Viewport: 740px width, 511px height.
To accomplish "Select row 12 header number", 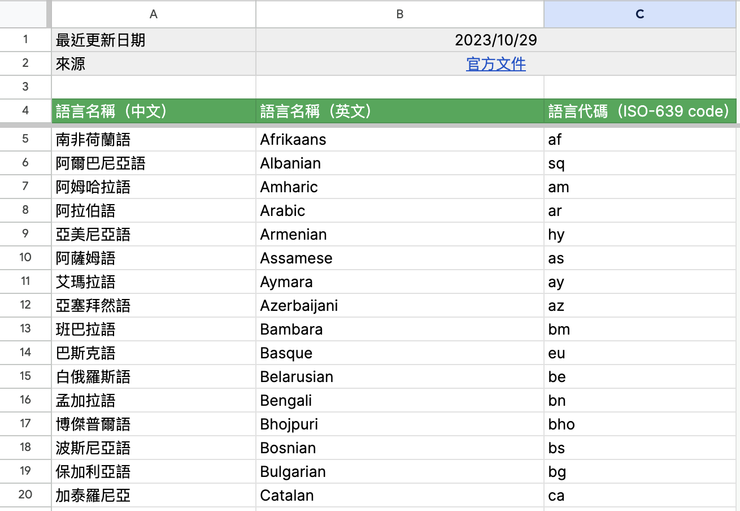I will 25,305.
